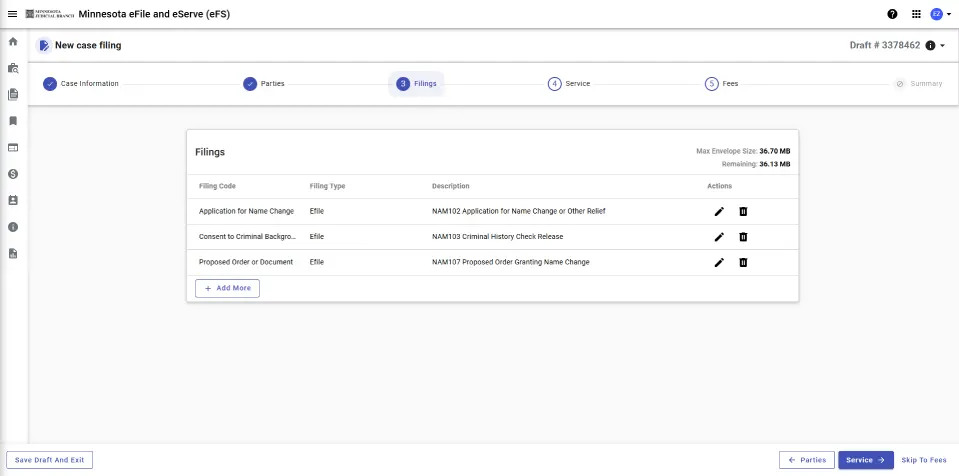The height and width of the screenshot is (476, 959).
Task: Click Filing Type column header
Action: pos(327,186)
